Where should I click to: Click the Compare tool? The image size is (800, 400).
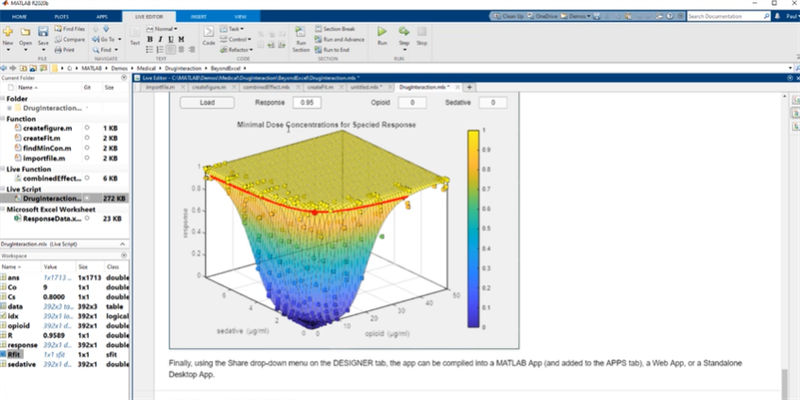pos(70,39)
